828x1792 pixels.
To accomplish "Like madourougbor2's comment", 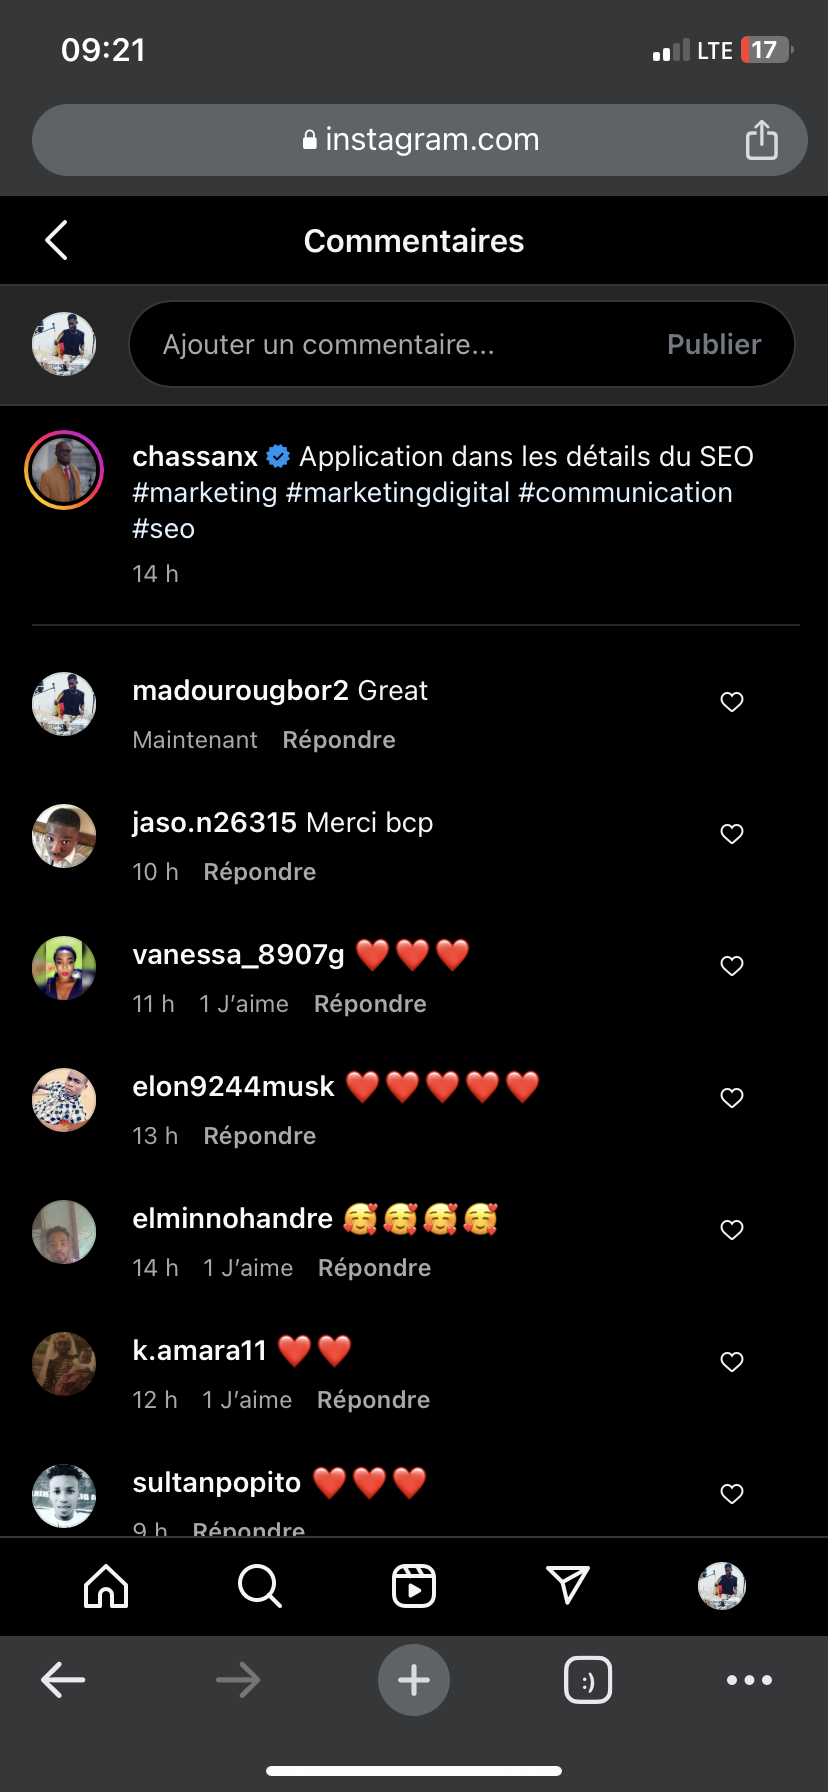I will tap(732, 702).
